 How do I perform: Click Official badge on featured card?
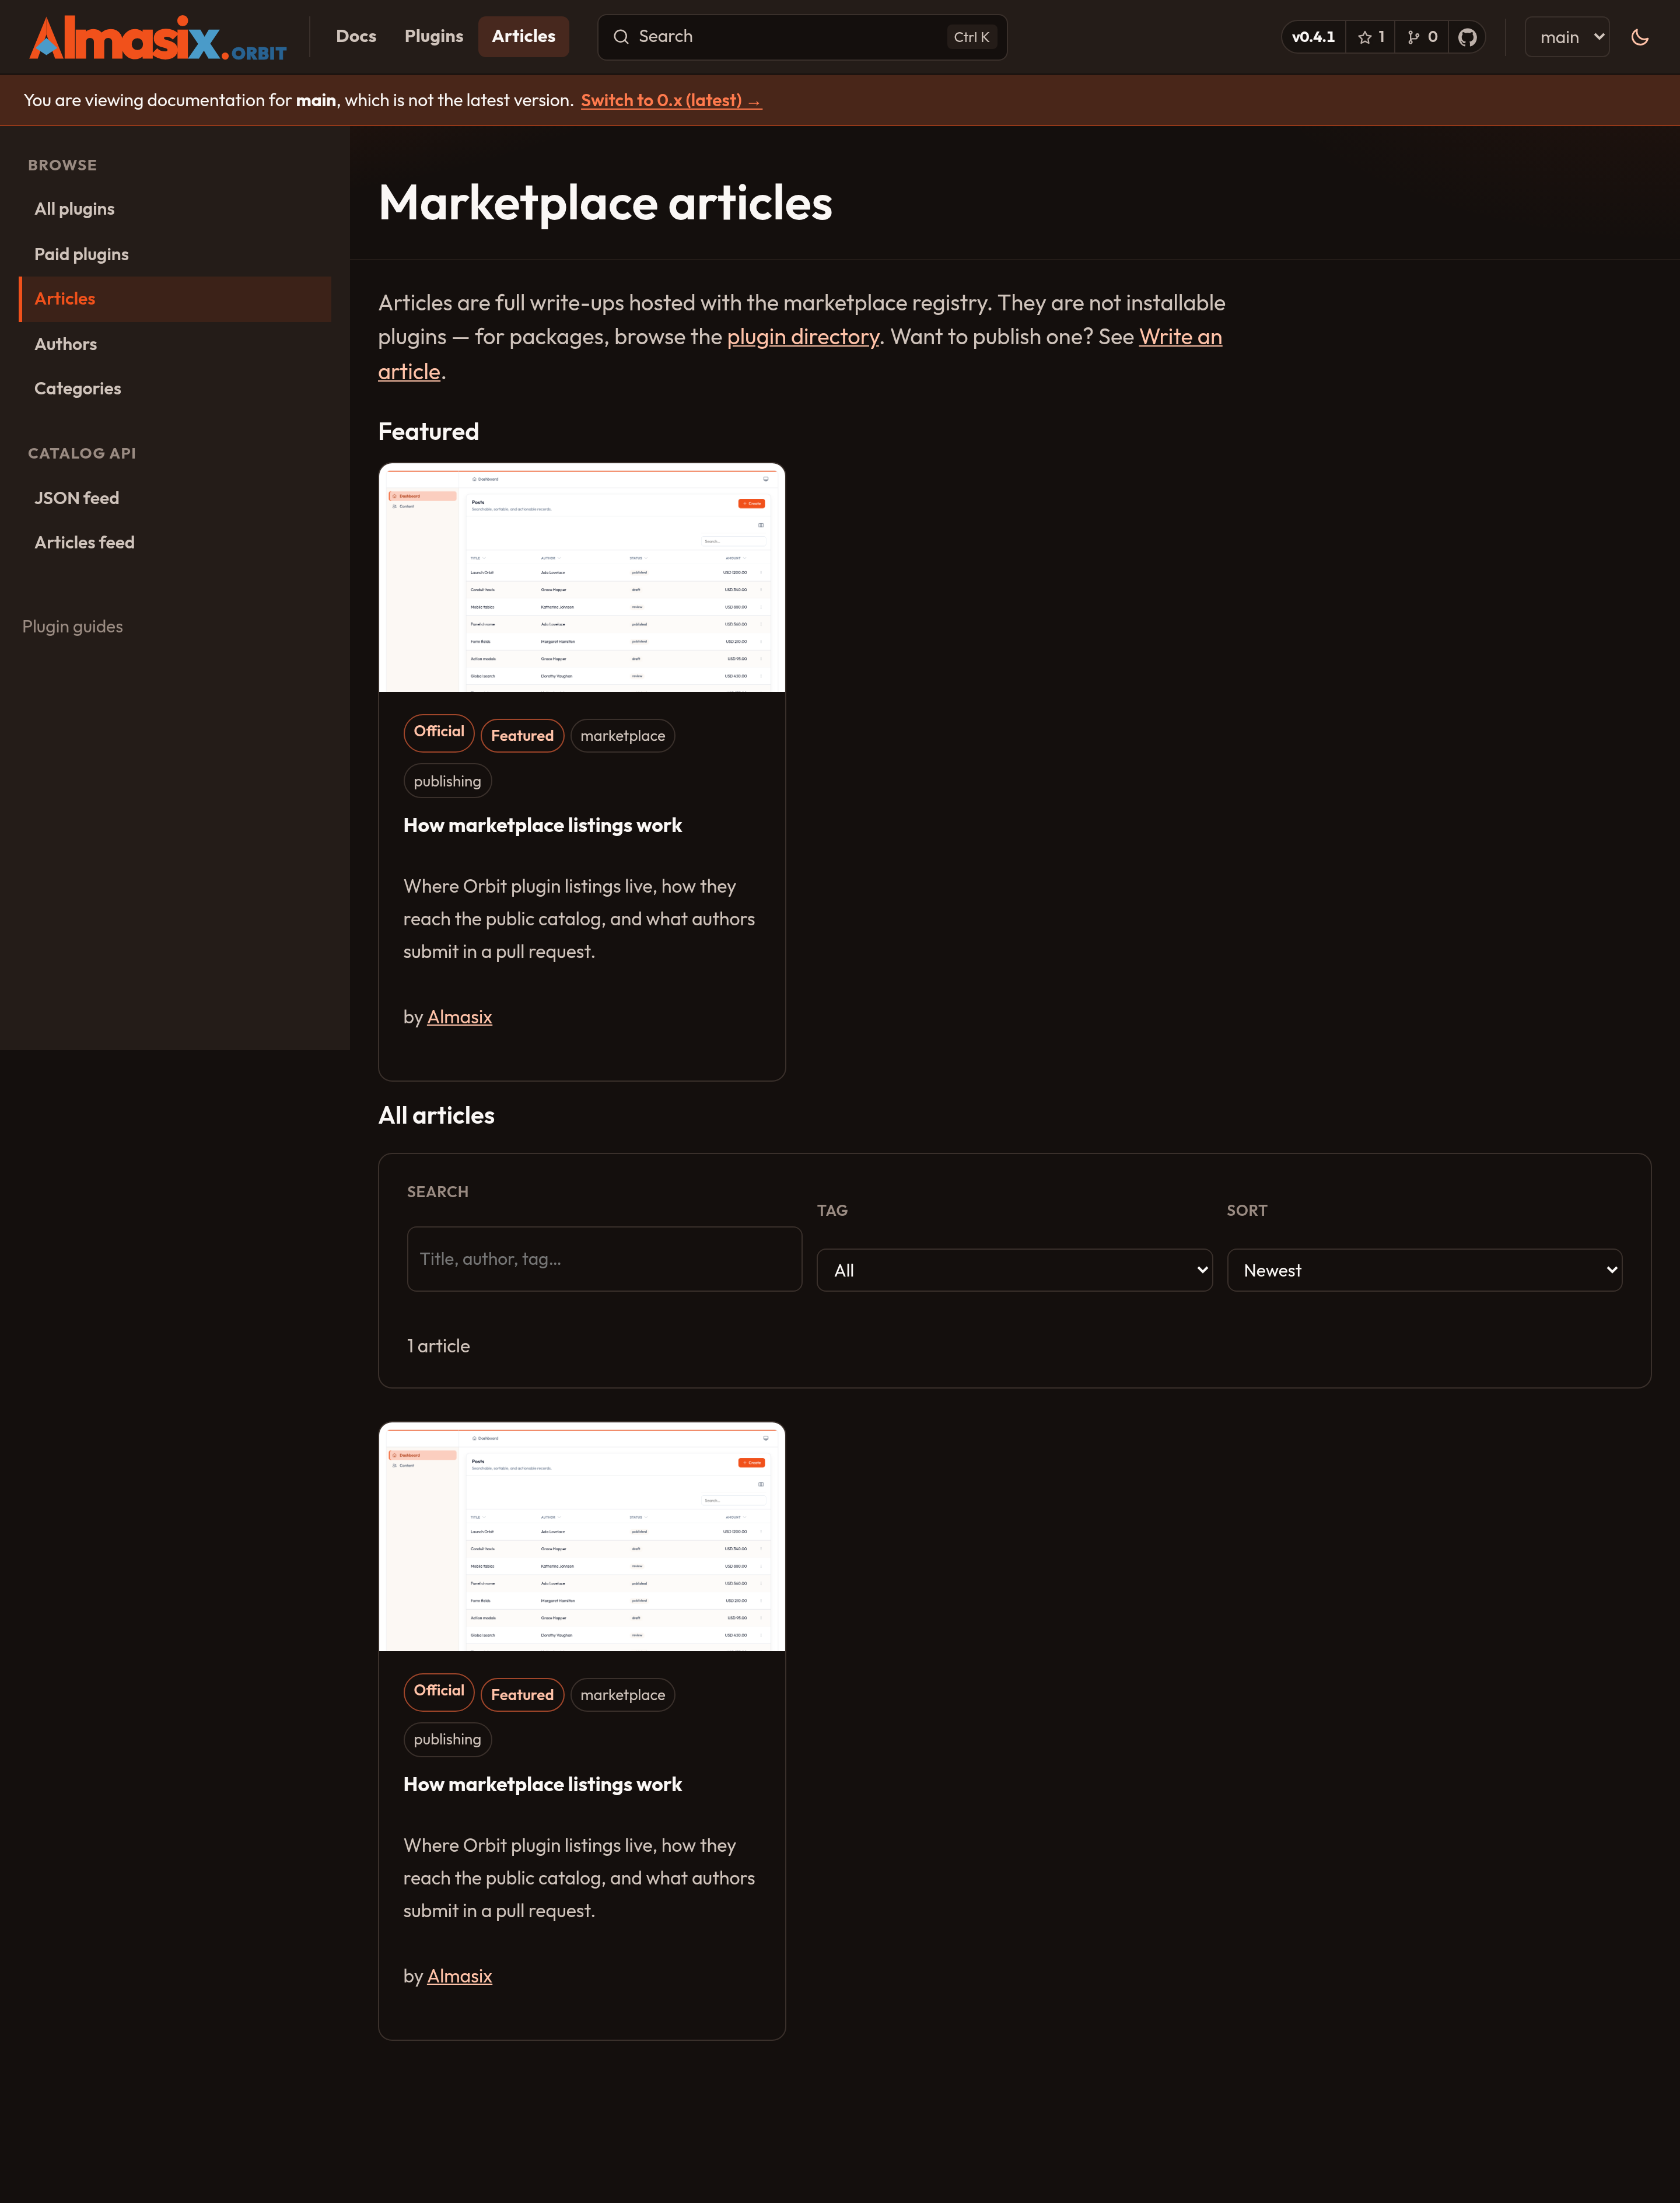[x=439, y=732]
